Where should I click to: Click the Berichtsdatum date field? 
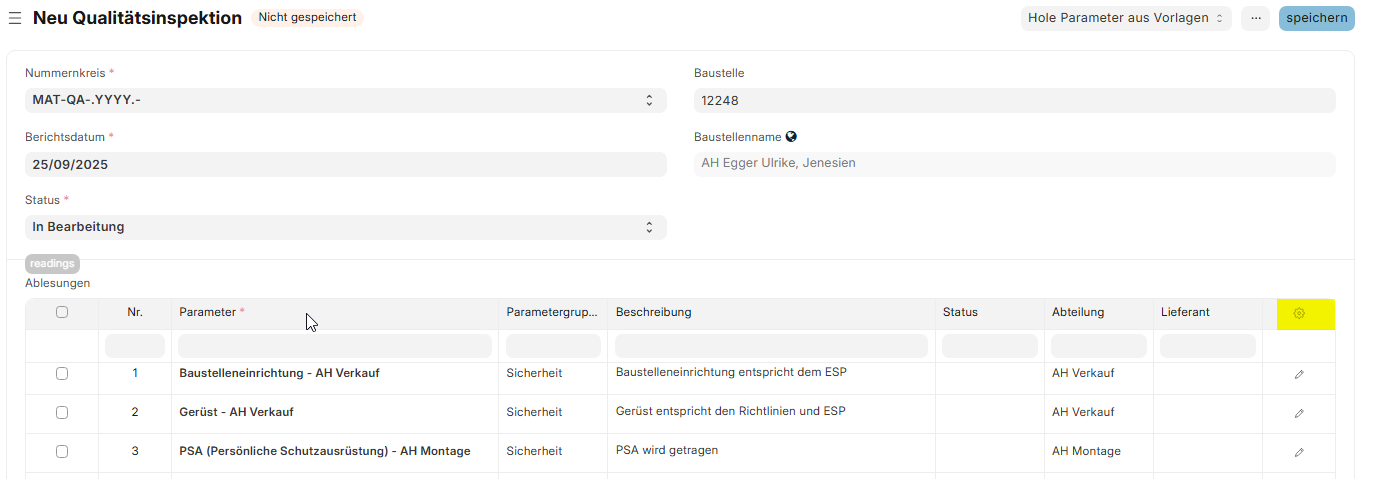tap(345, 164)
